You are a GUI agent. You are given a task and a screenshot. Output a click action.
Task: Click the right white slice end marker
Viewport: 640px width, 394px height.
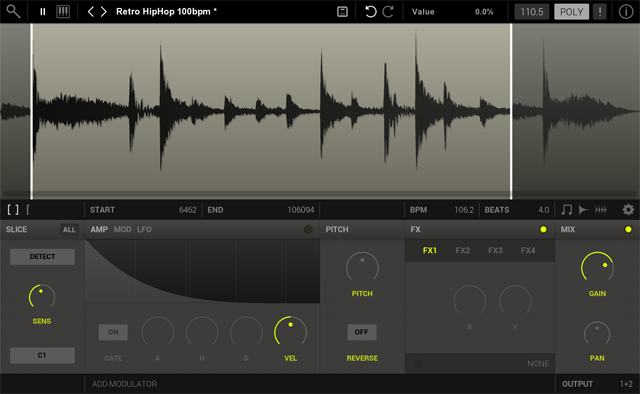coord(511,111)
